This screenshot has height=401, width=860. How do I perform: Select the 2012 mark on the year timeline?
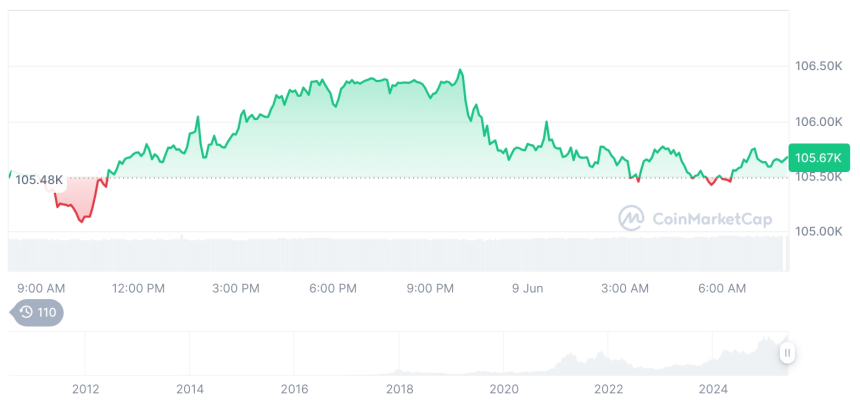click(85, 388)
